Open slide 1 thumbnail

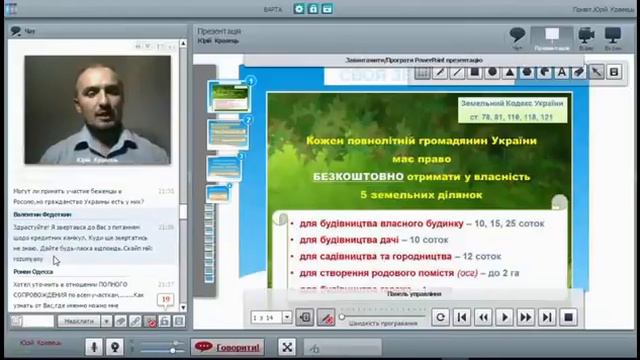point(229,97)
